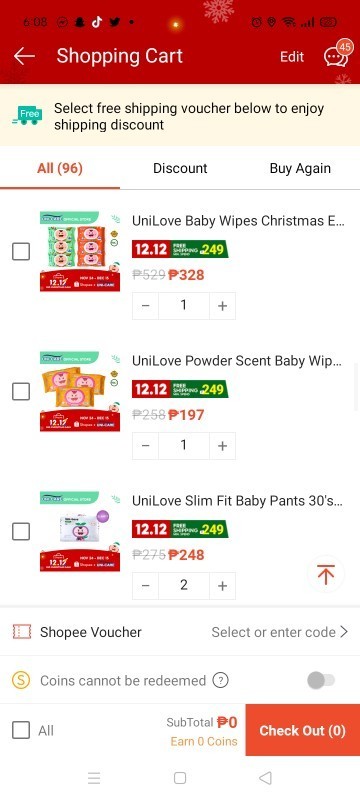Expand Shopee Voucher select or enter code
The height and width of the screenshot is (800, 360).
(279, 632)
